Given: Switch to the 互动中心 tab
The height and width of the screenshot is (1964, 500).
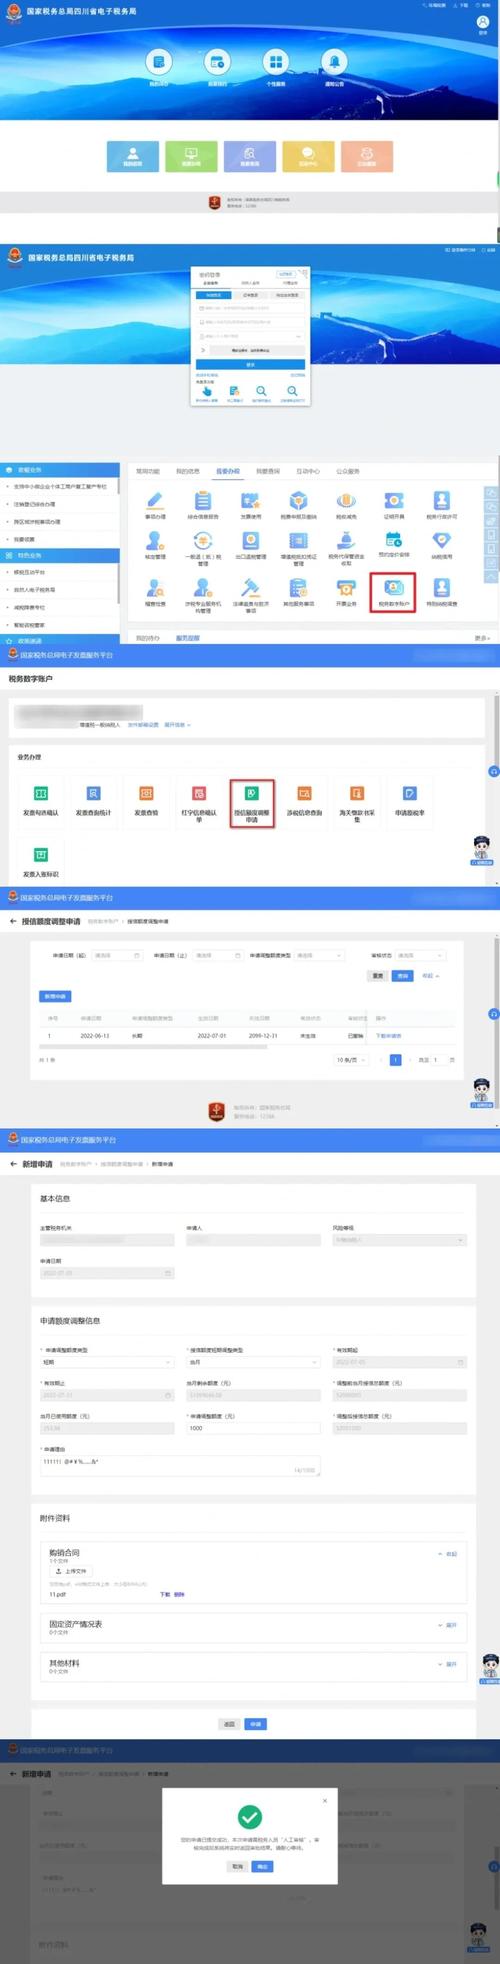Looking at the screenshot, I should (308, 471).
